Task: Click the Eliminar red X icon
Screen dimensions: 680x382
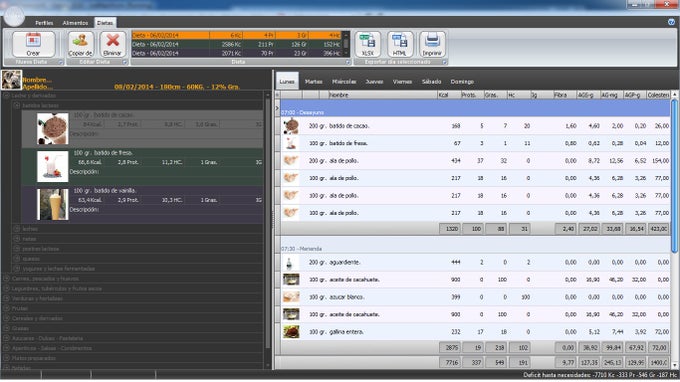Action: [112, 44]
